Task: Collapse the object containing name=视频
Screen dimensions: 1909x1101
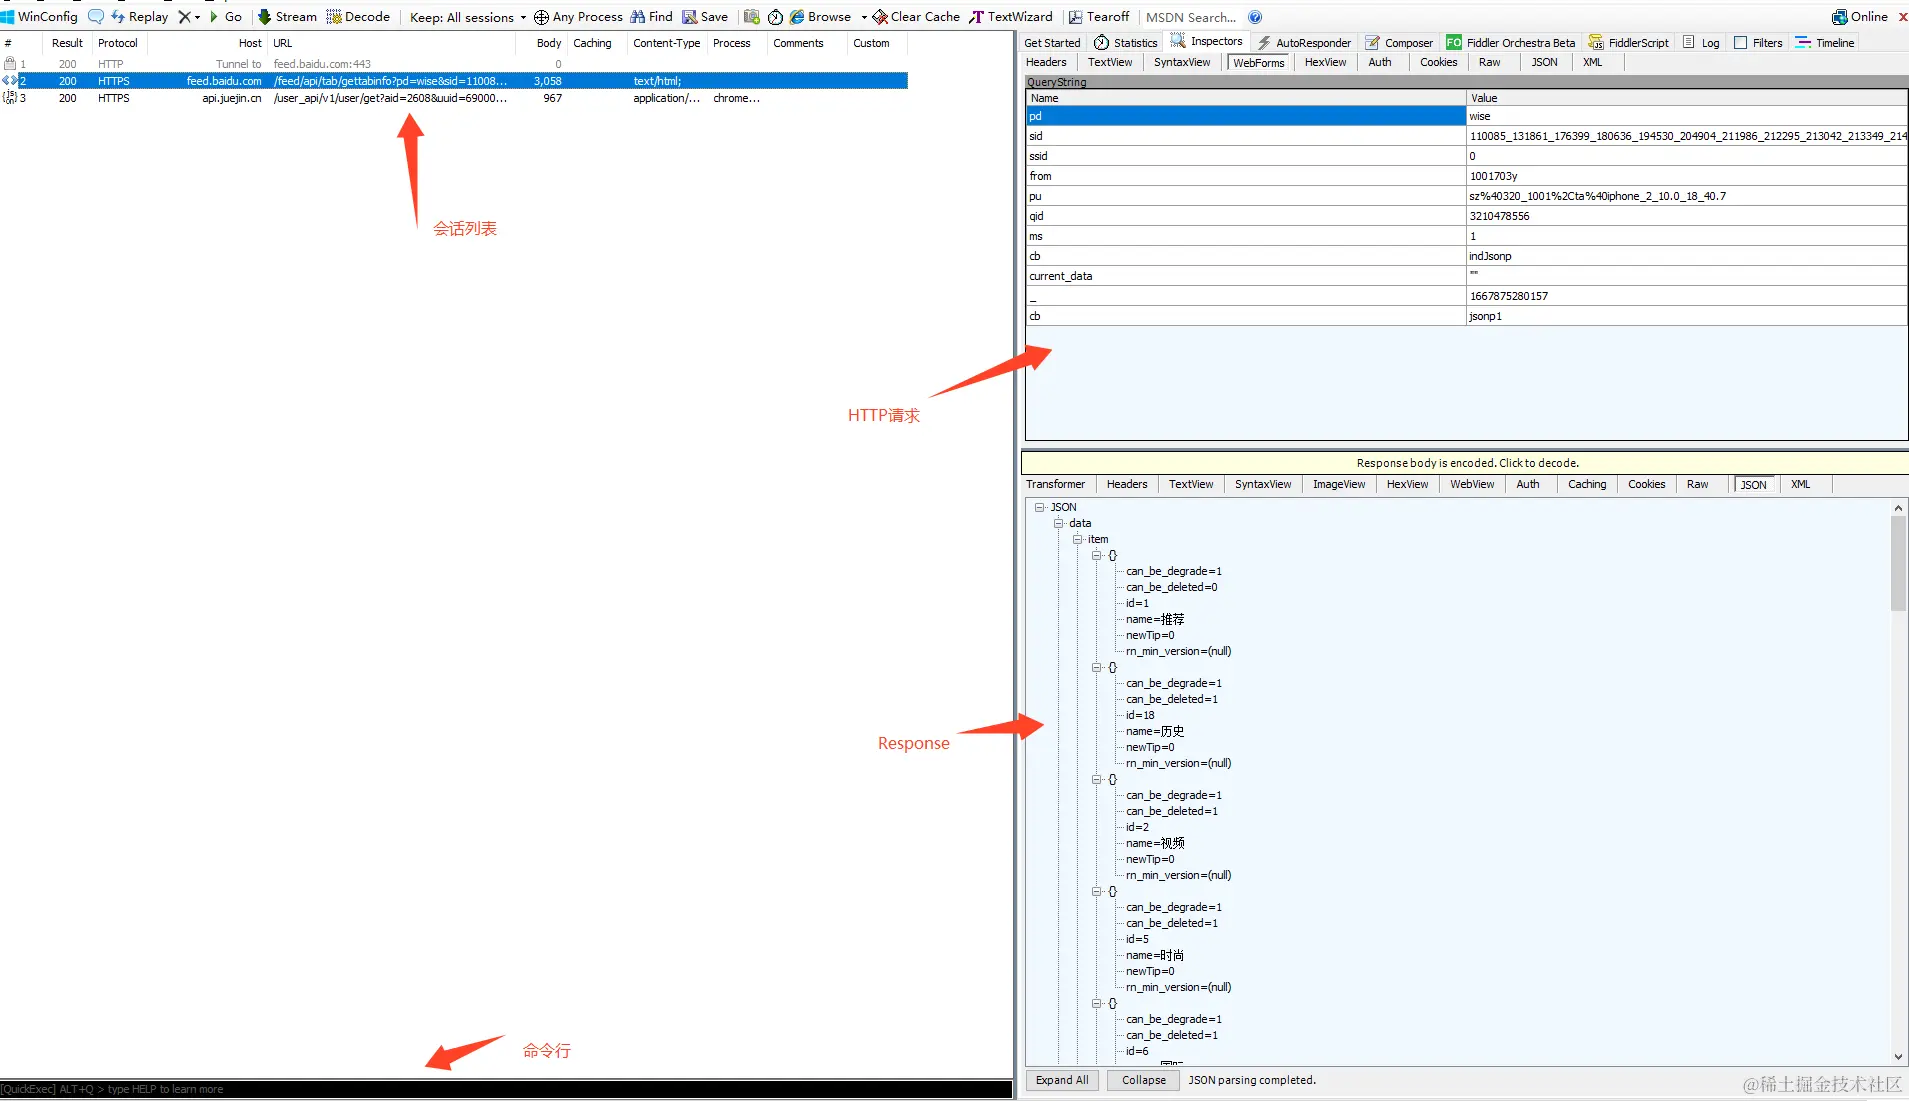Action: click(1097, 779)
